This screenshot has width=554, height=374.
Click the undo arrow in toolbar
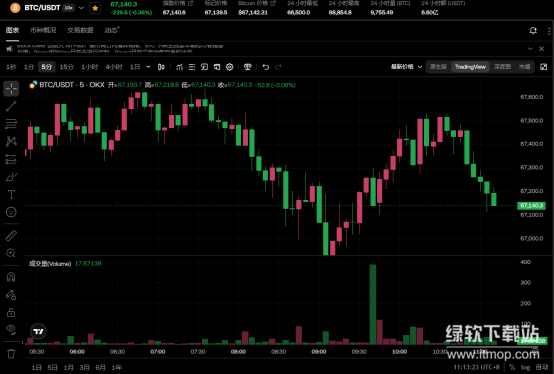pyautogui.click(x=266, y=67)
